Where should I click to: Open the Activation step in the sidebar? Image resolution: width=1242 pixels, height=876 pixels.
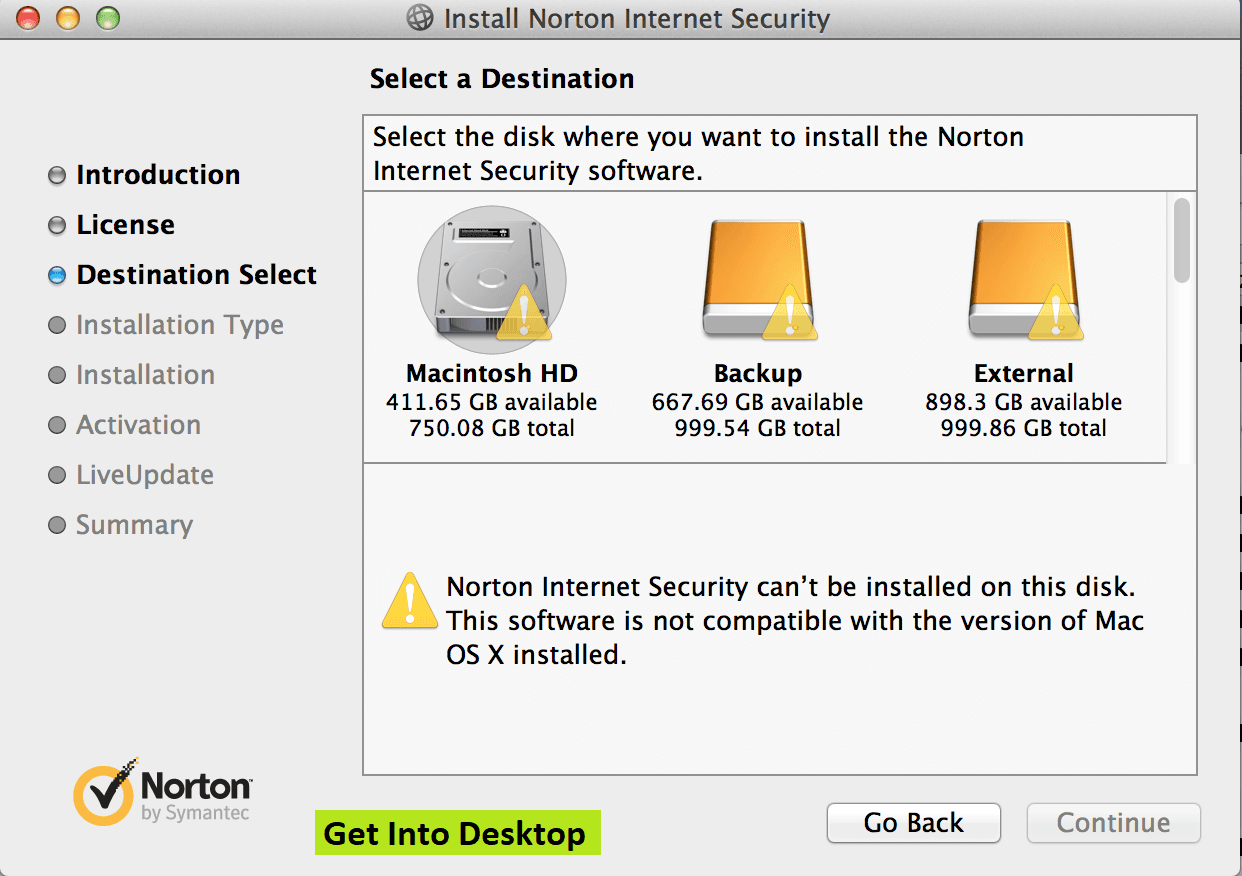click(138, 425)
